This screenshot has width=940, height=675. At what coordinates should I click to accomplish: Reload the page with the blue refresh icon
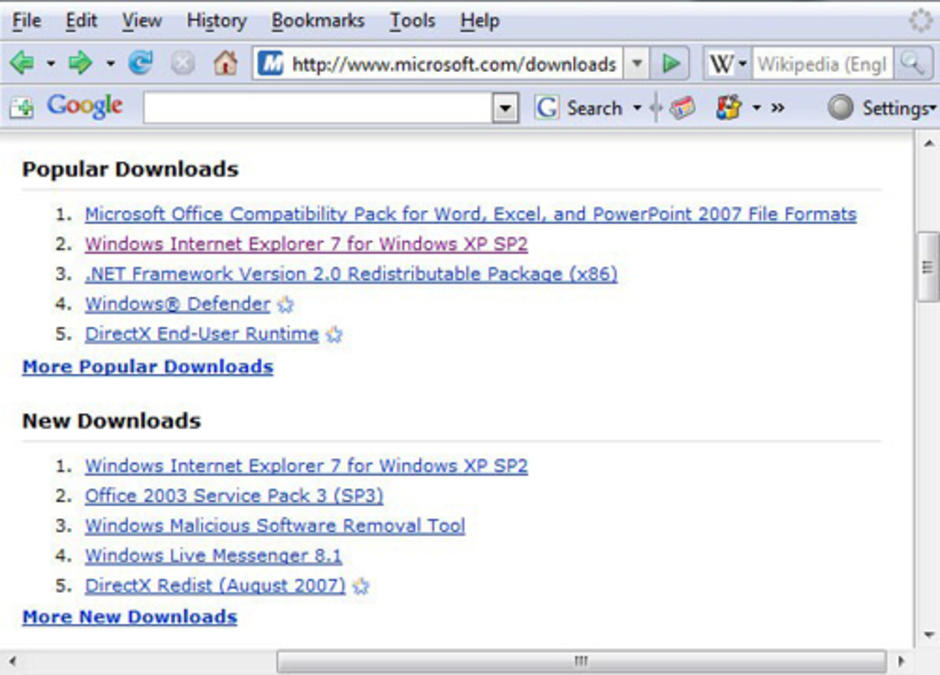141,62
